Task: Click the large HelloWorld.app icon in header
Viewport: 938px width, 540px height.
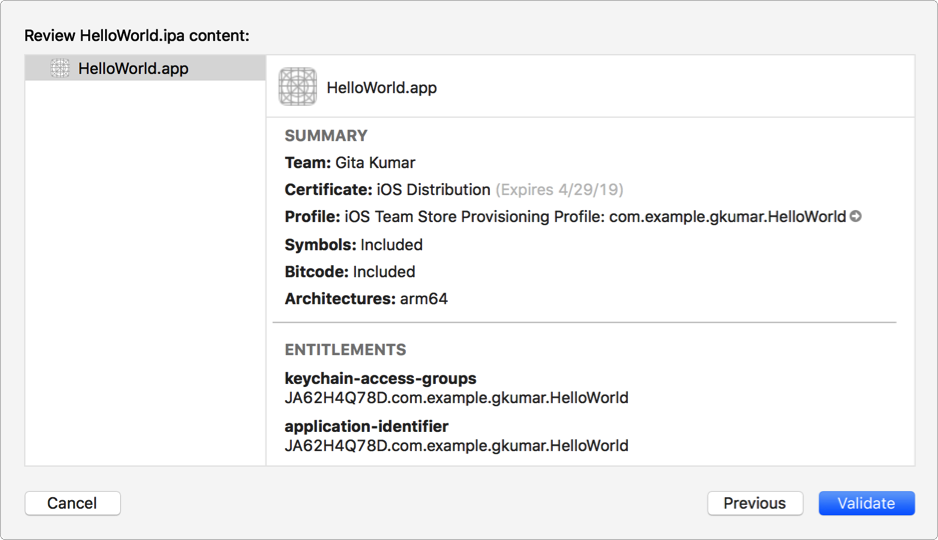Action: [298, 87]
